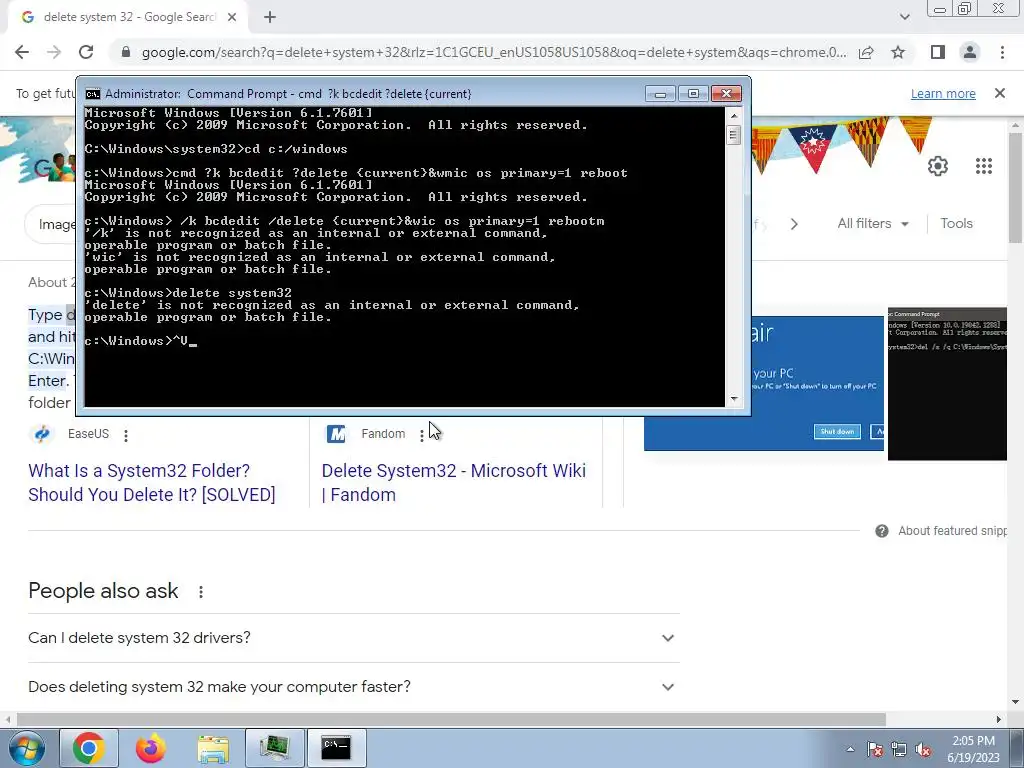The image size is (1024, 768).
Task: Open EaseUS result options menu
Action: (126, 435)
